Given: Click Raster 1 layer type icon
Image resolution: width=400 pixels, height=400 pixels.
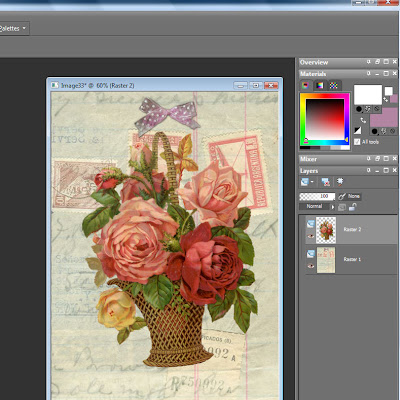Looking at the screenshot, I should [311, 254].
